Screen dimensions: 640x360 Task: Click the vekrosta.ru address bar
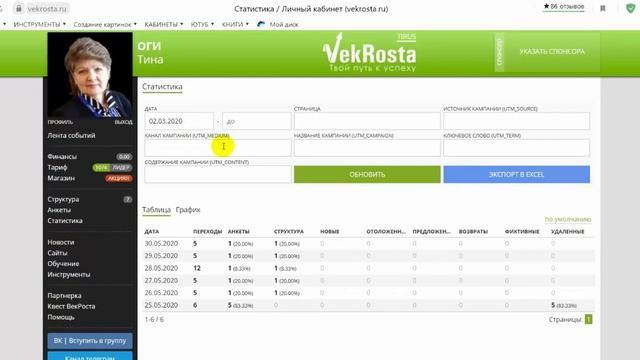tap(47, 9)
